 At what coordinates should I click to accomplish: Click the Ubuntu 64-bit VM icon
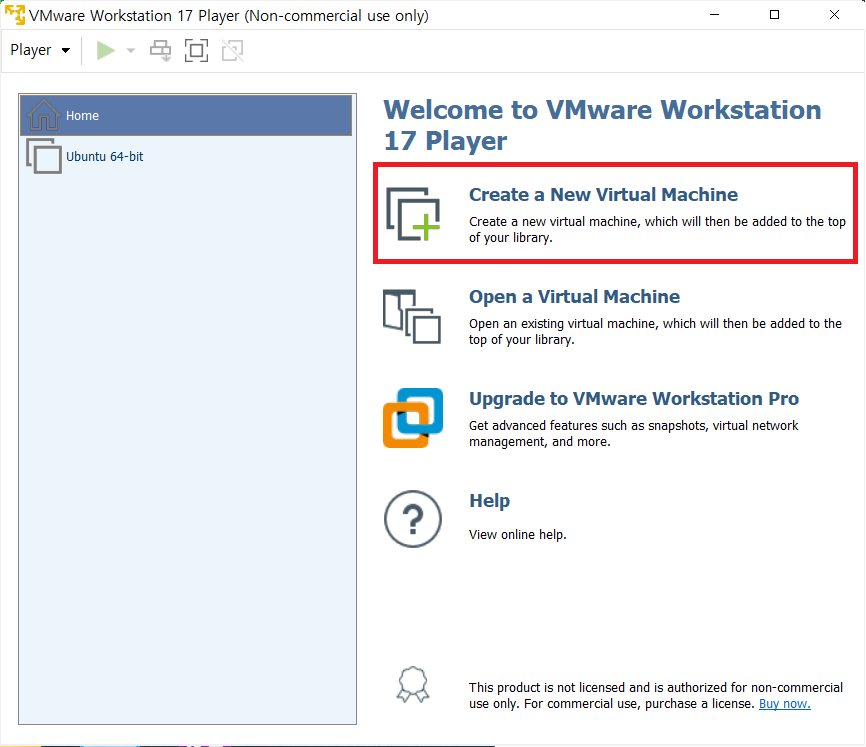coord(44,156)
